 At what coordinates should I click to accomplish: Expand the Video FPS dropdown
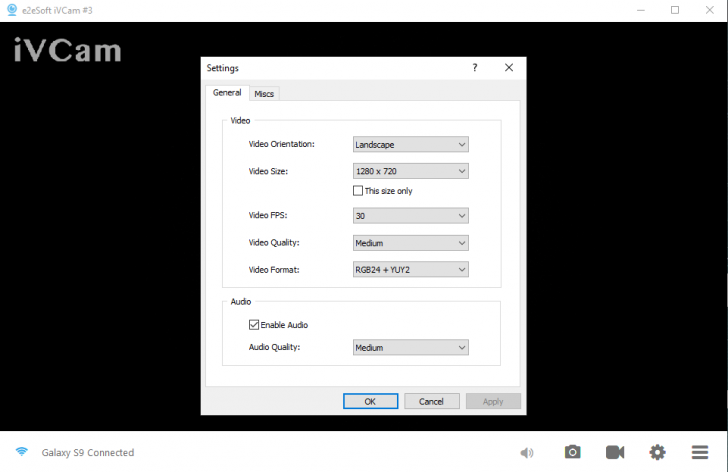(410, 216)
